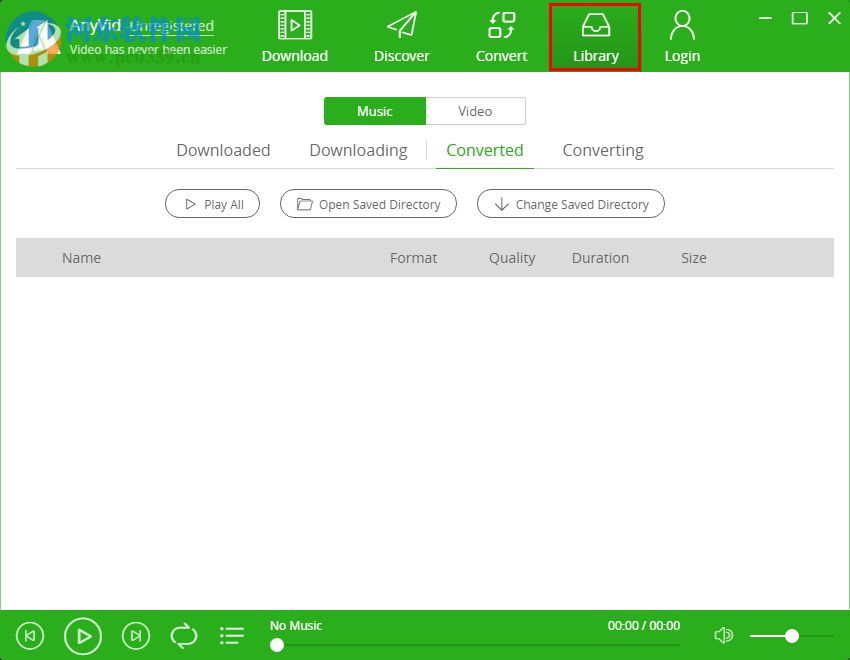The width and height of the screenshot is (850, 660).
Task: Mute the audio volume
Action: coord(723,635)
